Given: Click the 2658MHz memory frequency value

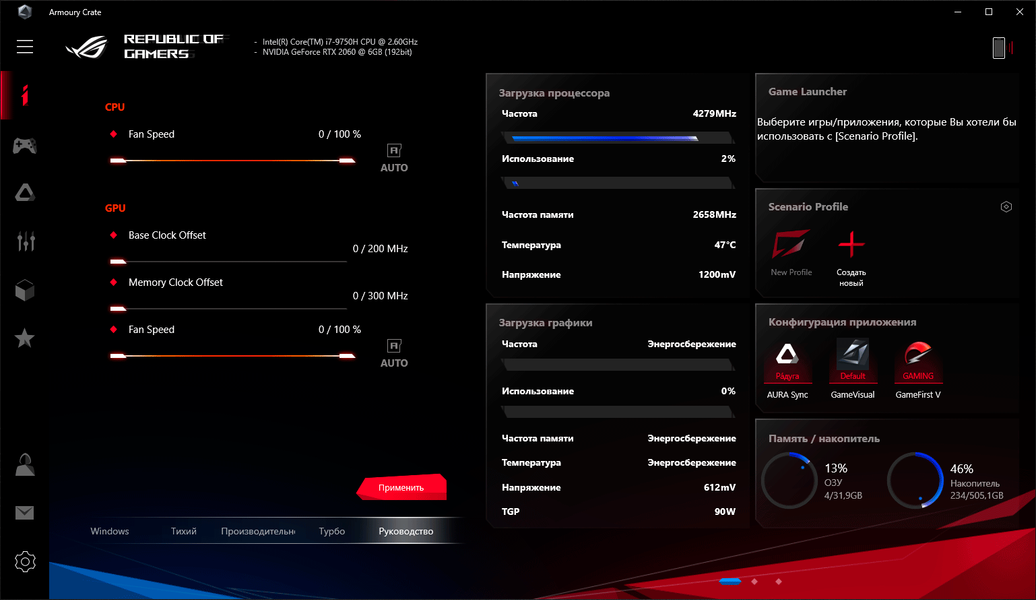Looking at the screenshot, I should [714, 215].
